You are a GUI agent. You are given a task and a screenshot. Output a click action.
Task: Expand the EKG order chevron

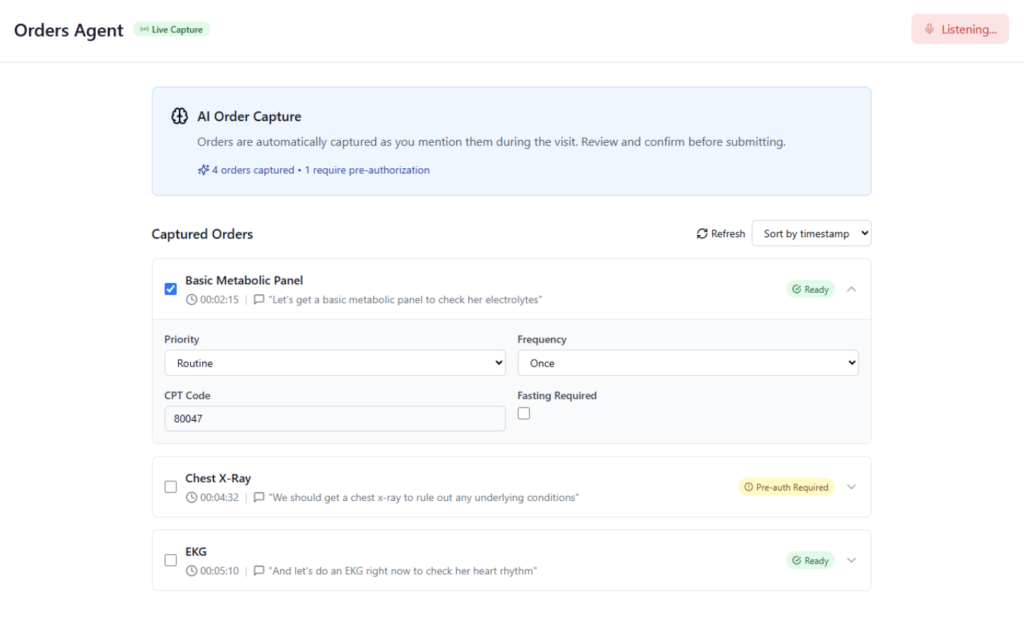click(x=852, y=560)
